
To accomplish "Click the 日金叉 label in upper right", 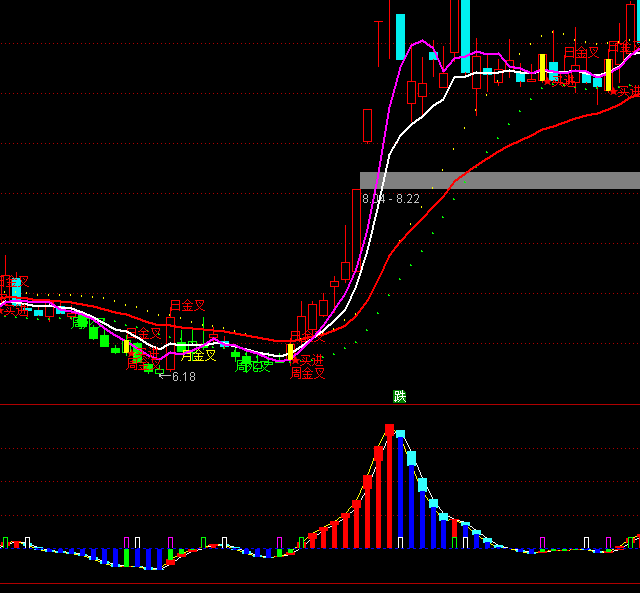I will [581, 52].
